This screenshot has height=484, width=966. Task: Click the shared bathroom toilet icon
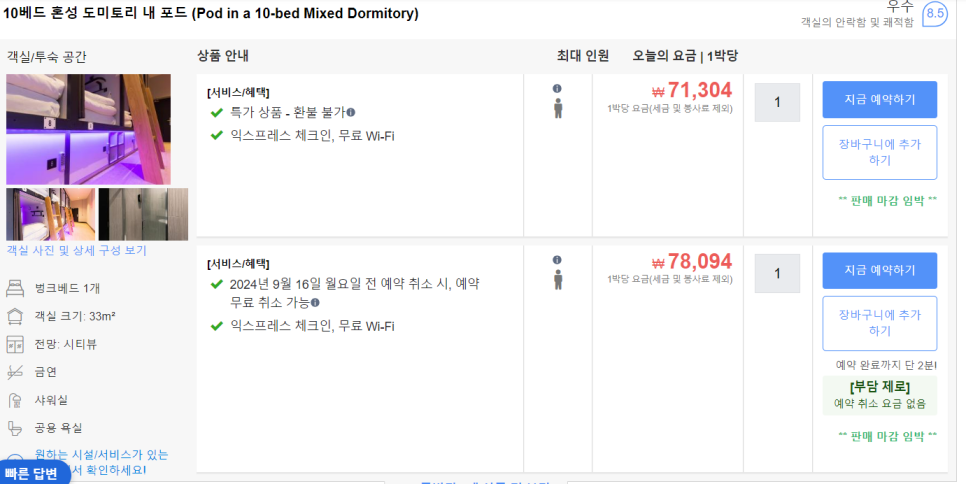(15, 428)
